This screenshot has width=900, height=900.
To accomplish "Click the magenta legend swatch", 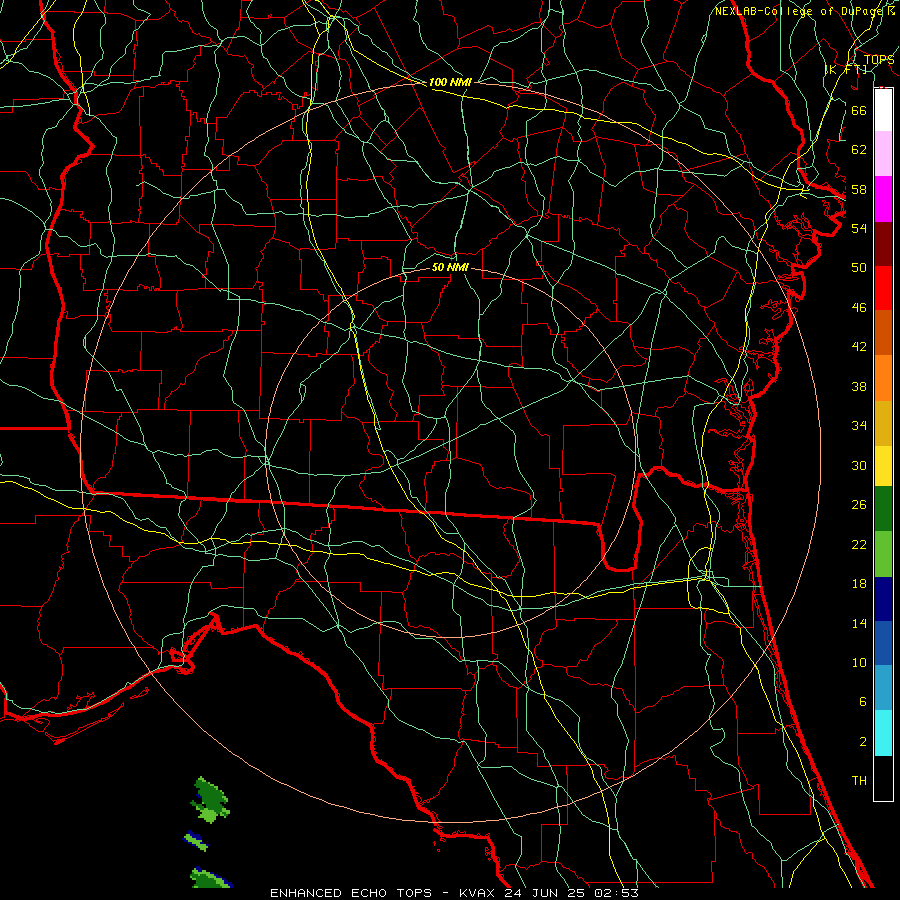I will (883, 199).
